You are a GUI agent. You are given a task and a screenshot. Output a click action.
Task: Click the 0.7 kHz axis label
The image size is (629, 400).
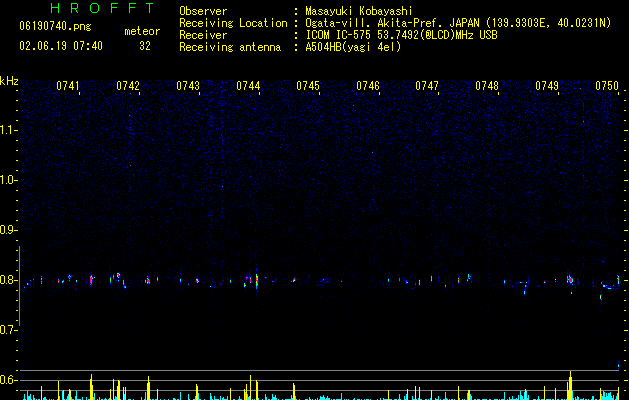point(9,330)
